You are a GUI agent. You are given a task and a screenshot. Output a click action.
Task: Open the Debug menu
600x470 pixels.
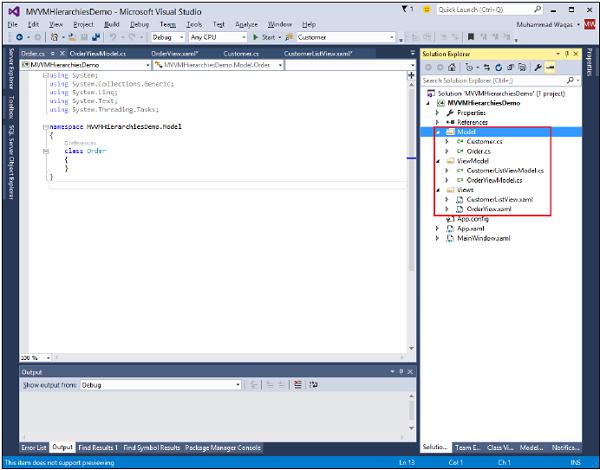pos(139,24)
